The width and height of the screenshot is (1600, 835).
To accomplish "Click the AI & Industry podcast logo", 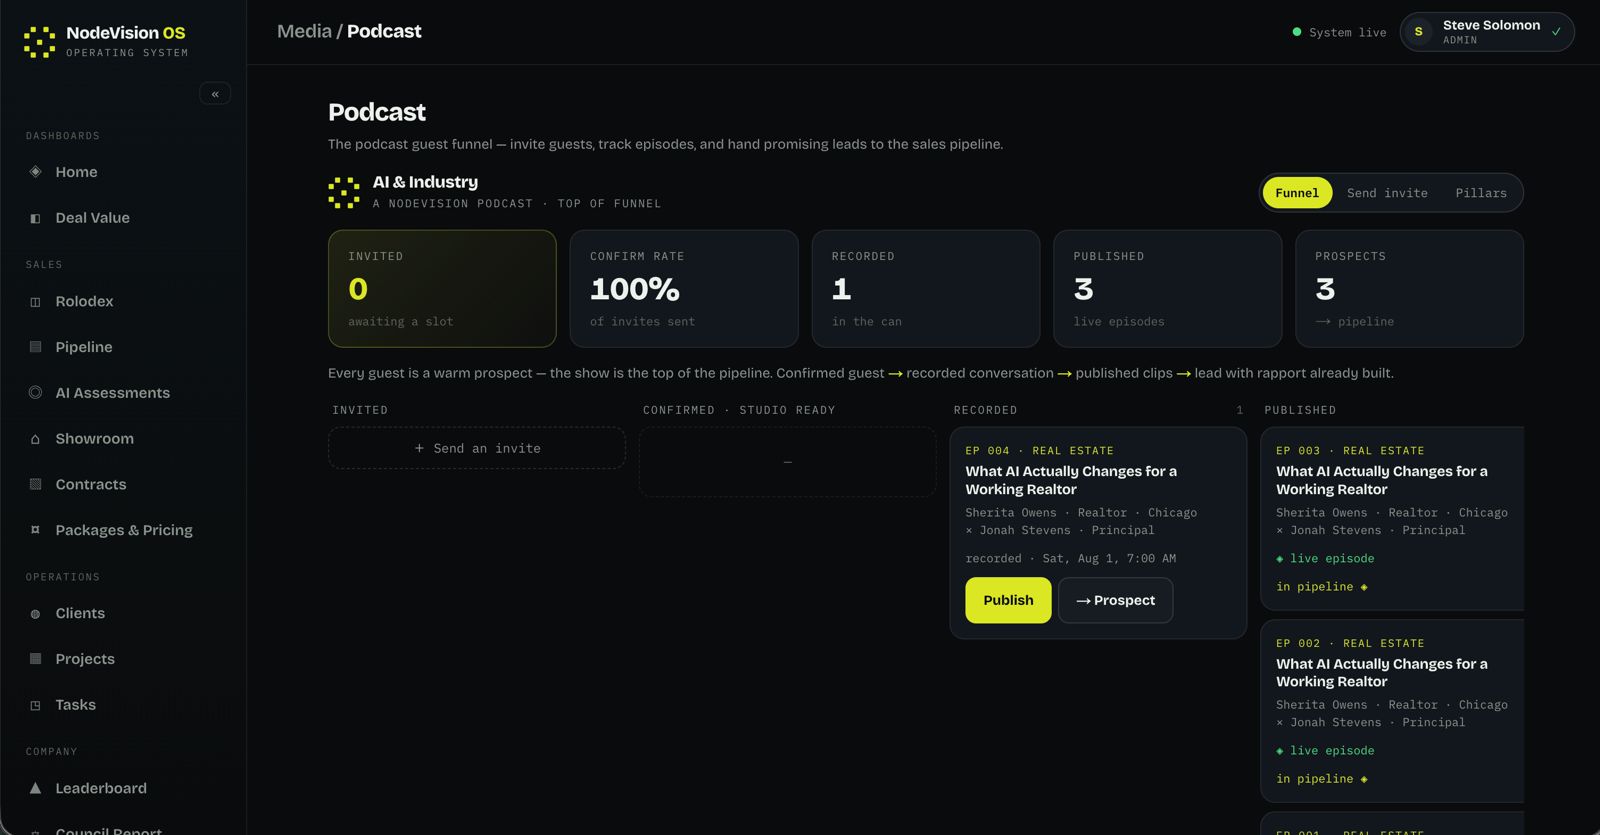I will click(344, 192).
